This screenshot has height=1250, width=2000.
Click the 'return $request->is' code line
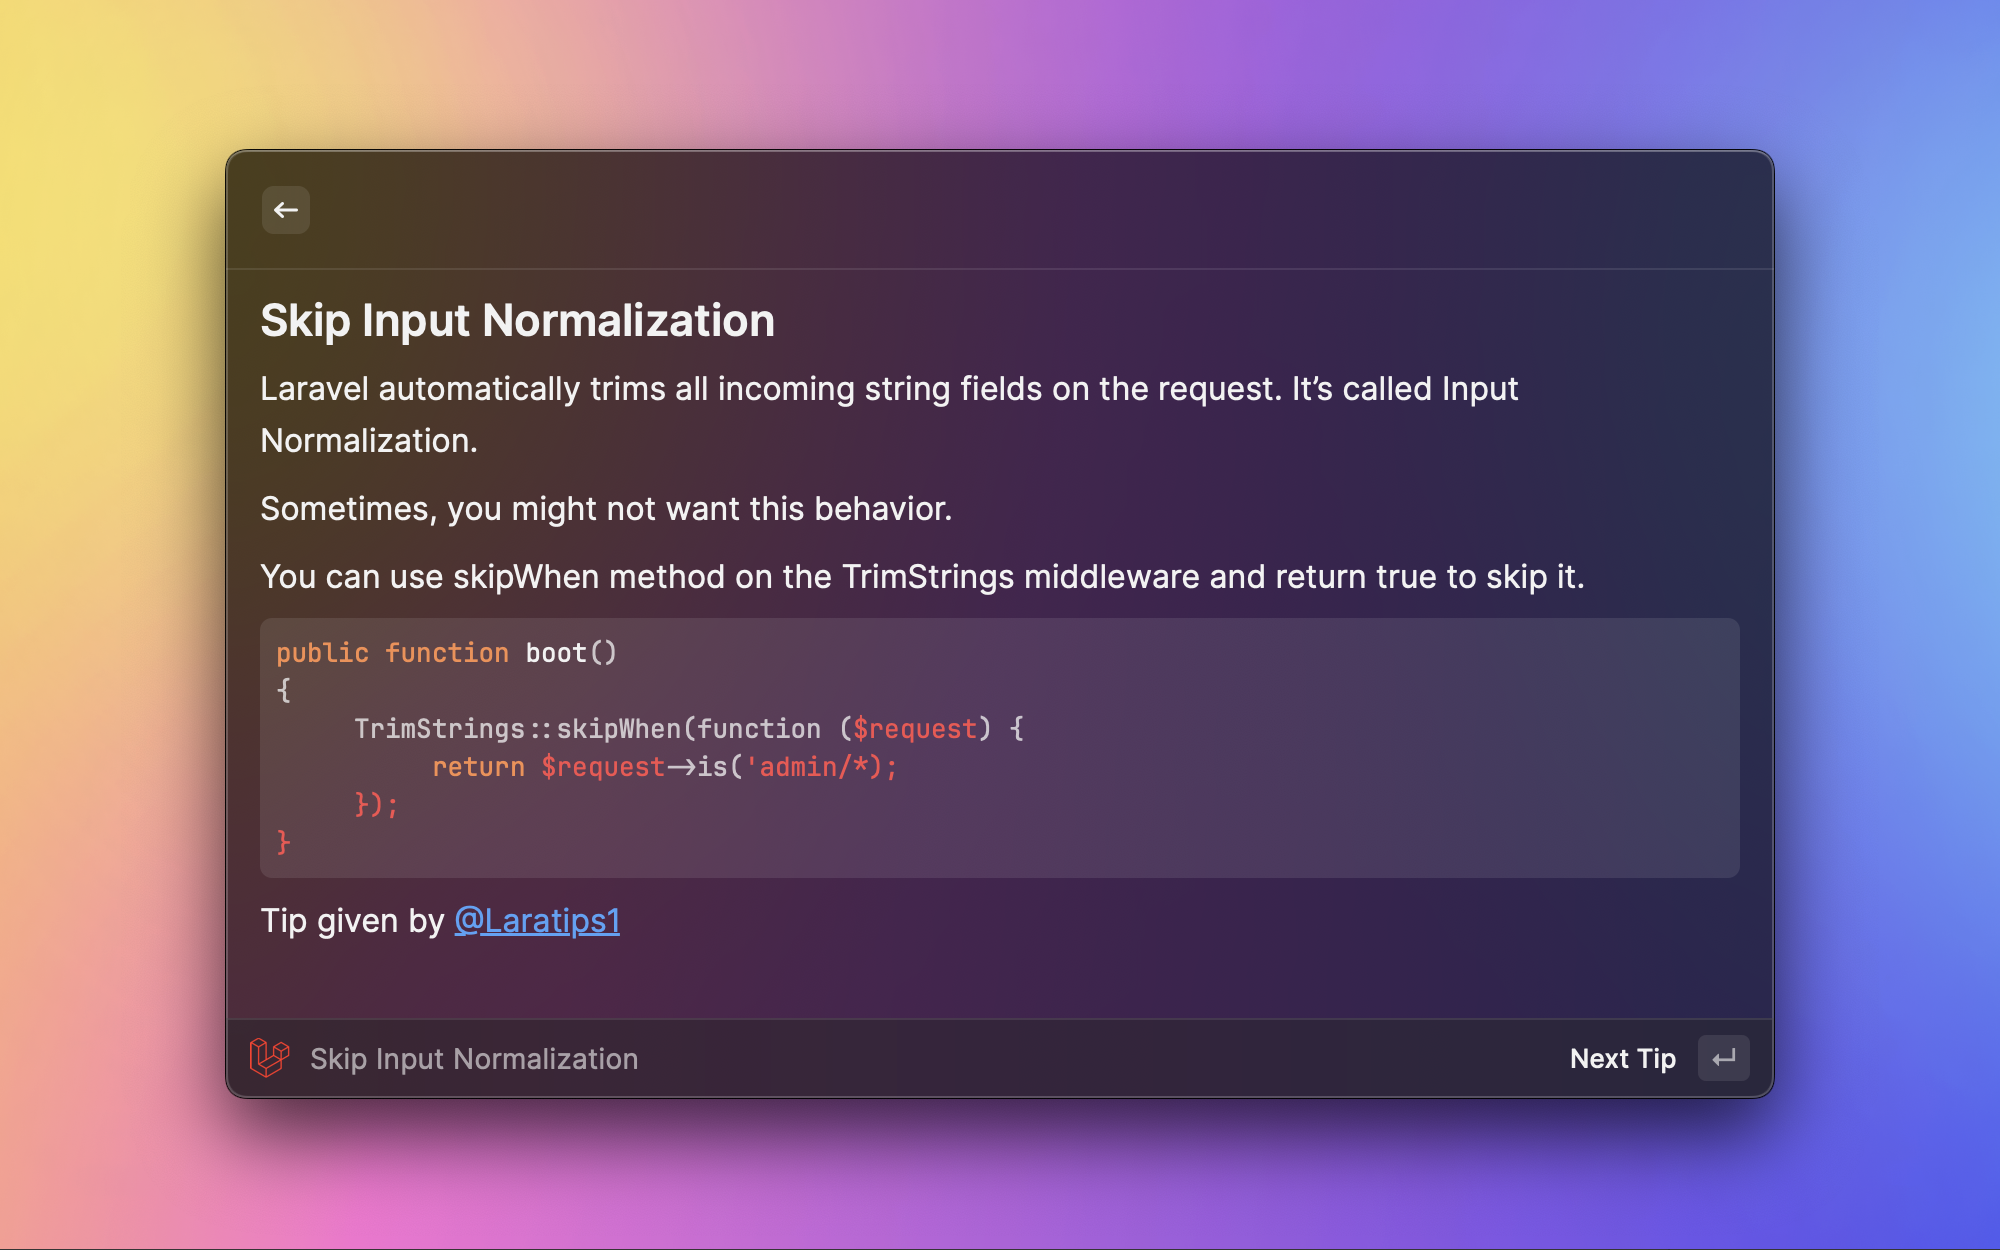[x=664, y=767]
